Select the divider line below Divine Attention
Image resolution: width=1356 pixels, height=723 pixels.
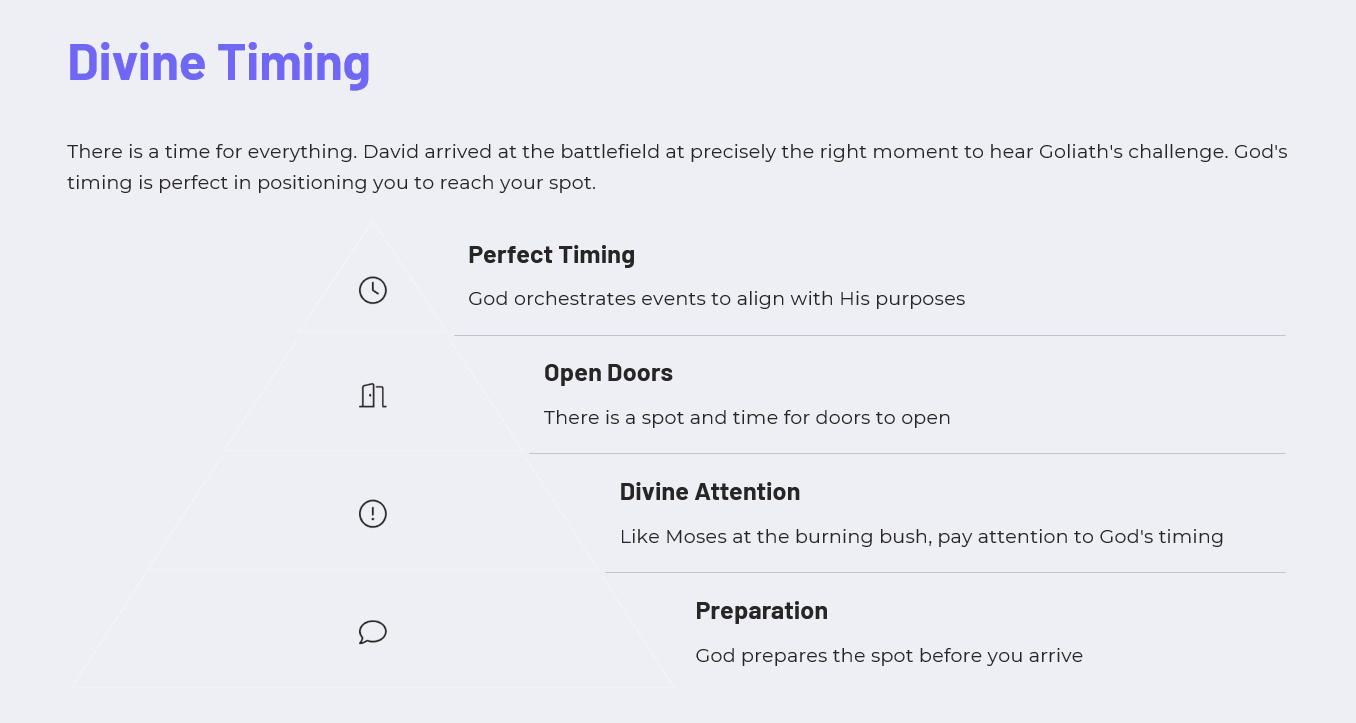click(945, 572)
